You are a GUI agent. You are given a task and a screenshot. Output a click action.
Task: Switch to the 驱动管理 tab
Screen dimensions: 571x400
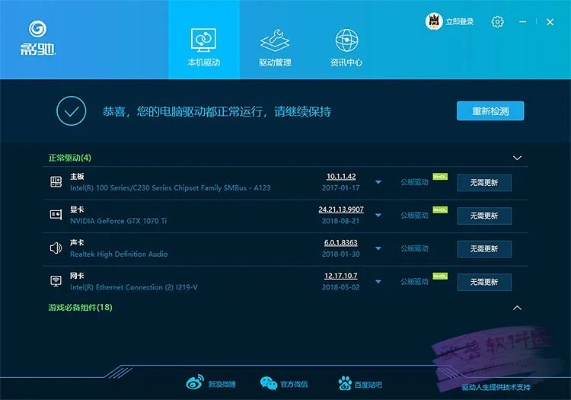point(275,47)
